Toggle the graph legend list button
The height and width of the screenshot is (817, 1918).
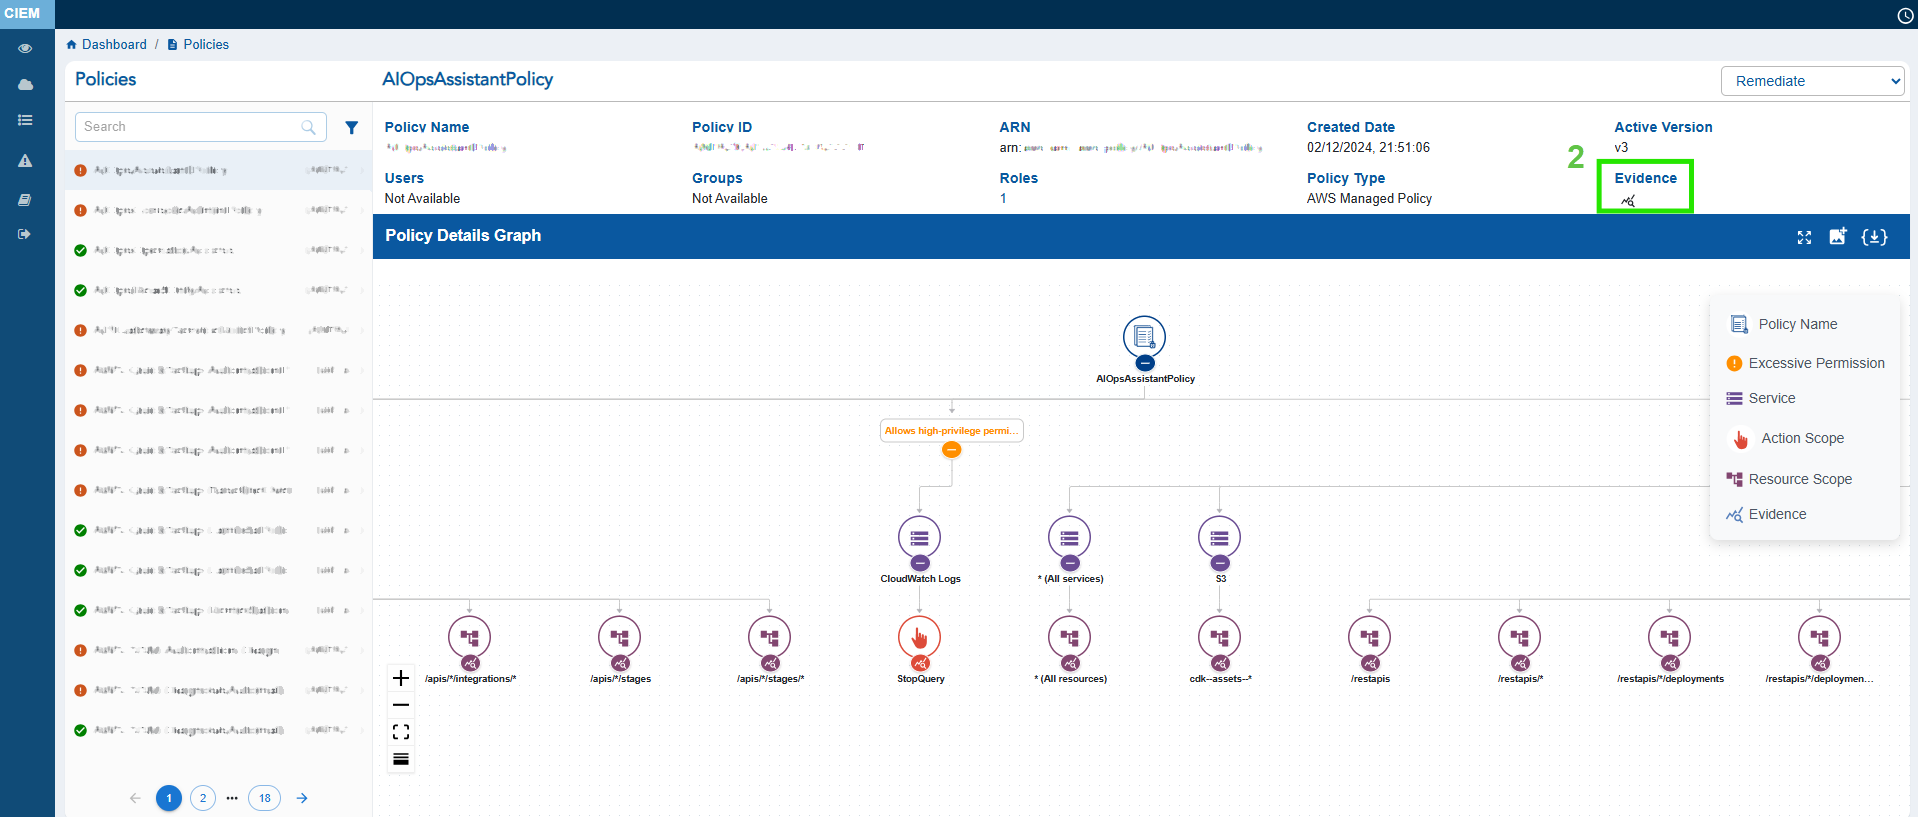point(401,759)
